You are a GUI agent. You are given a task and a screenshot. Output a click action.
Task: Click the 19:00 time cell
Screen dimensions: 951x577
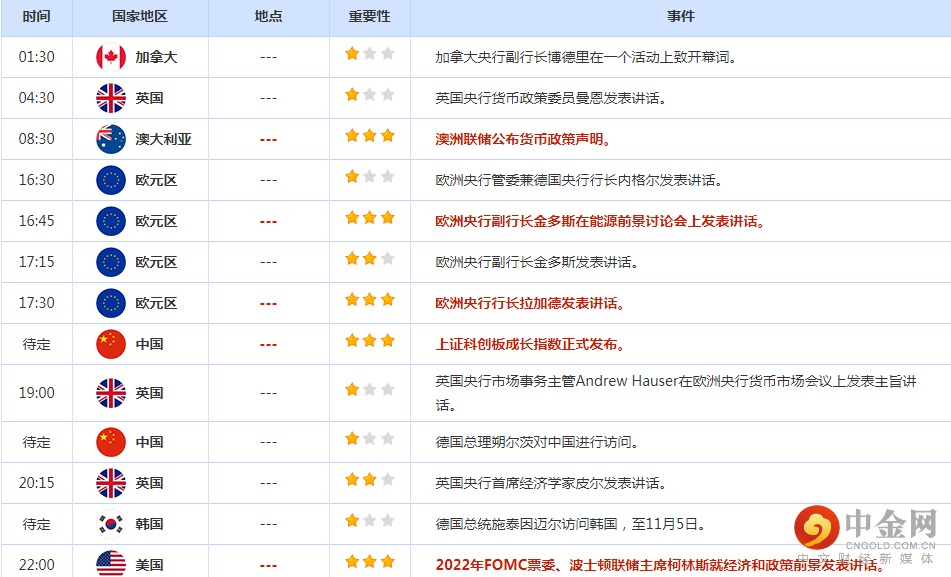[x=36, y=393]
